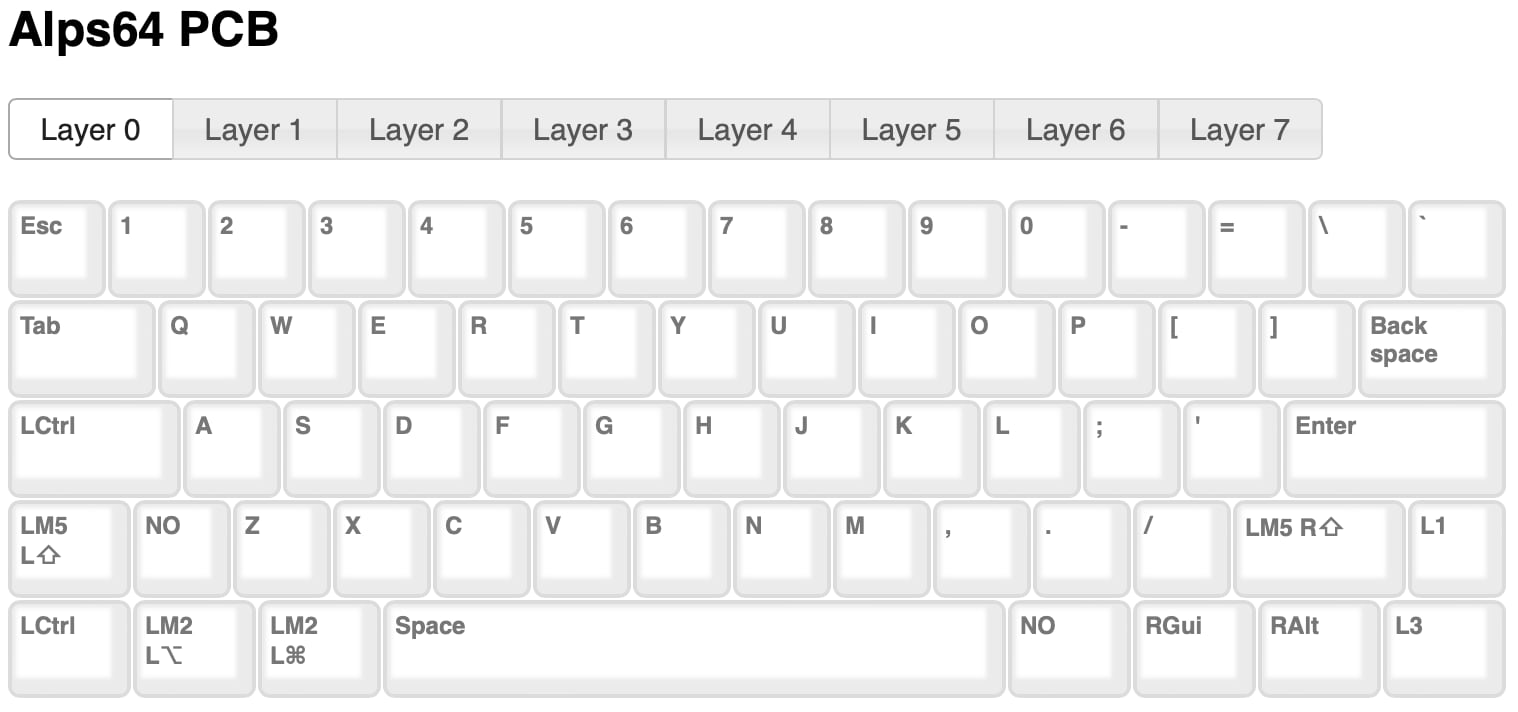1518x712 pixels.
Task: Go to the Layer 7 tab
Action: 1239,129
